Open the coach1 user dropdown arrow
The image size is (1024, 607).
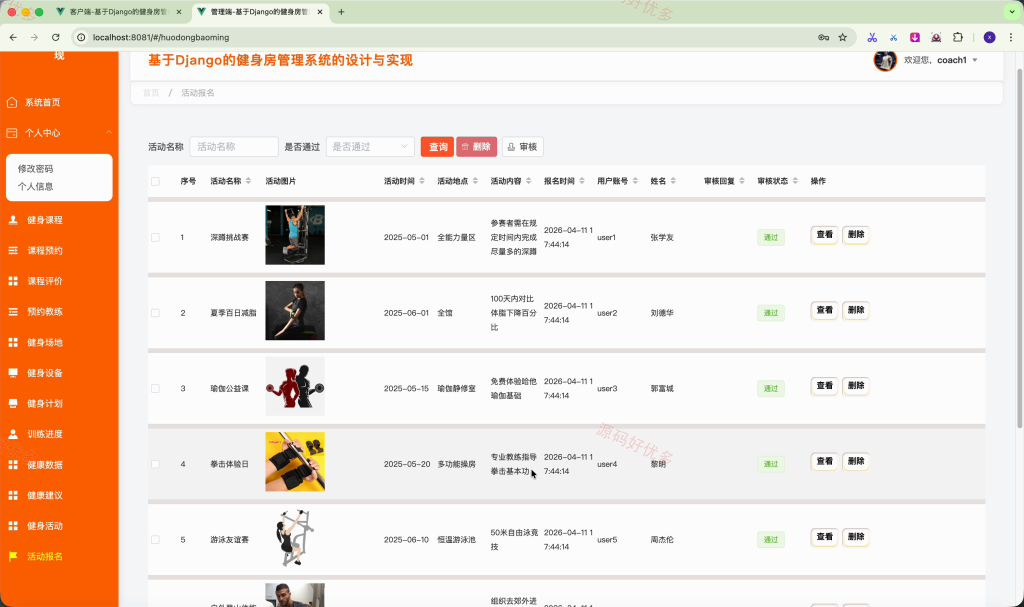975,60
